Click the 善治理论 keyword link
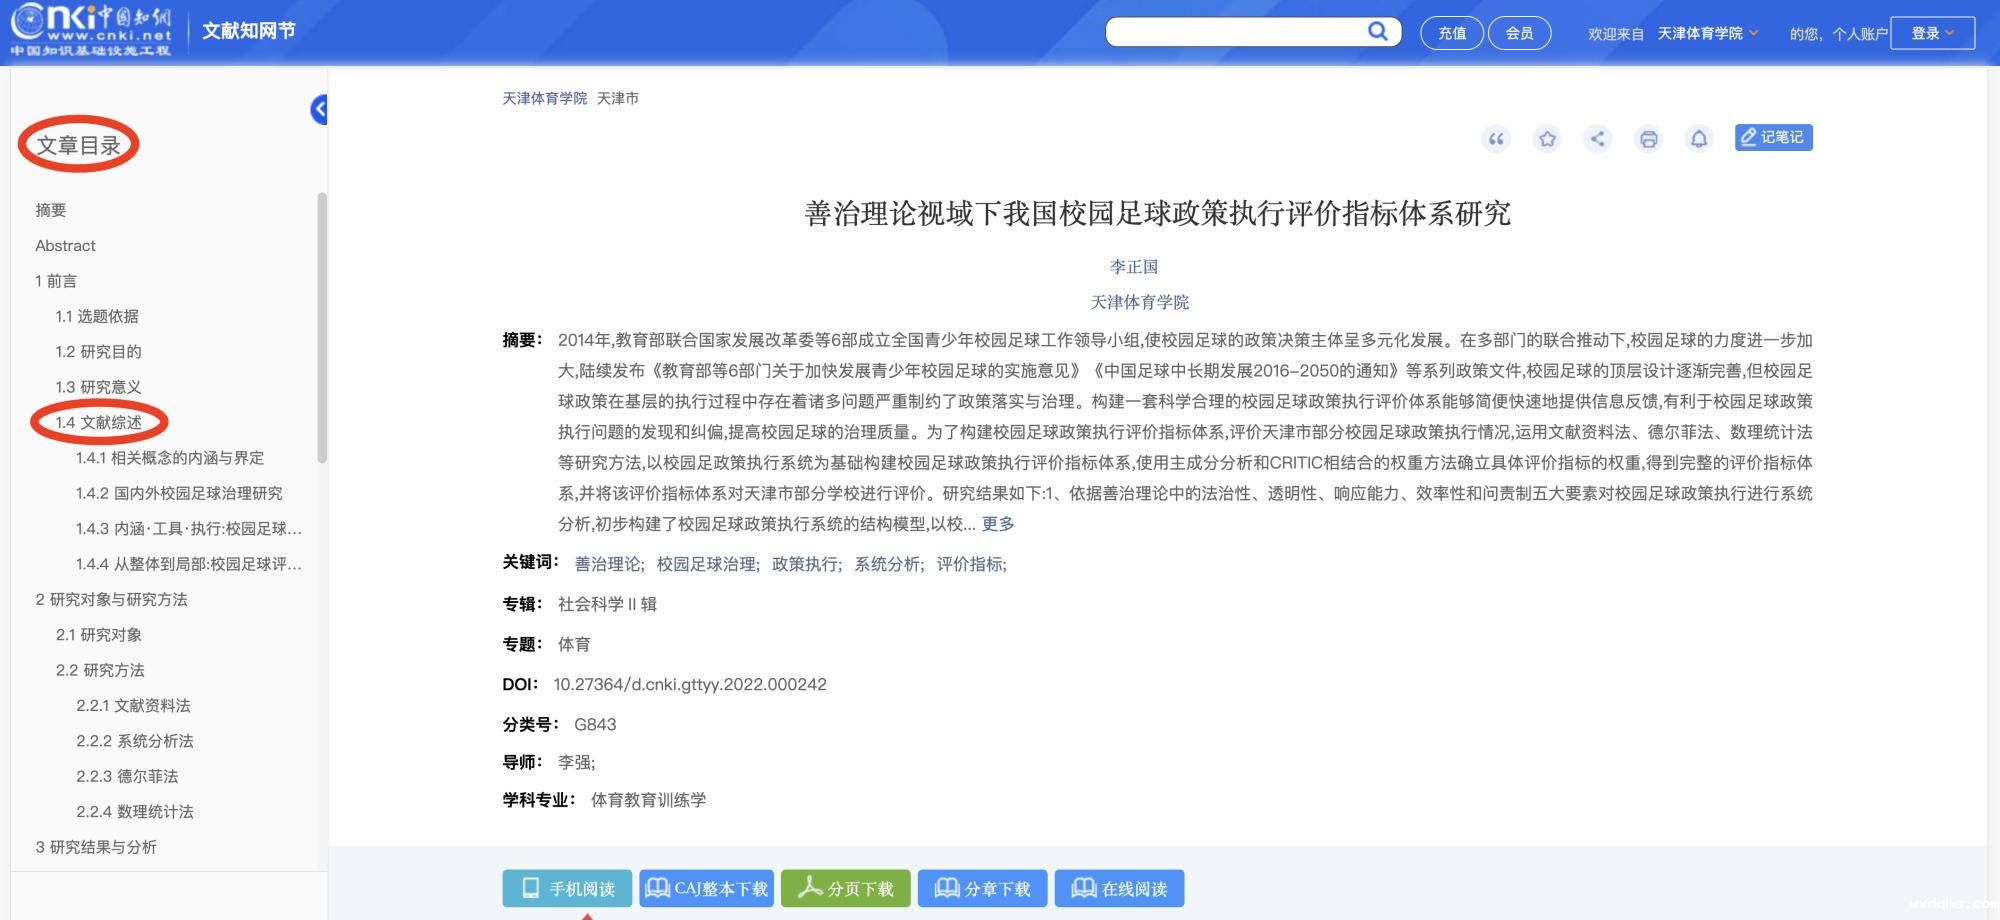This screenshot has height=920, width=2000. pos(608,564)
